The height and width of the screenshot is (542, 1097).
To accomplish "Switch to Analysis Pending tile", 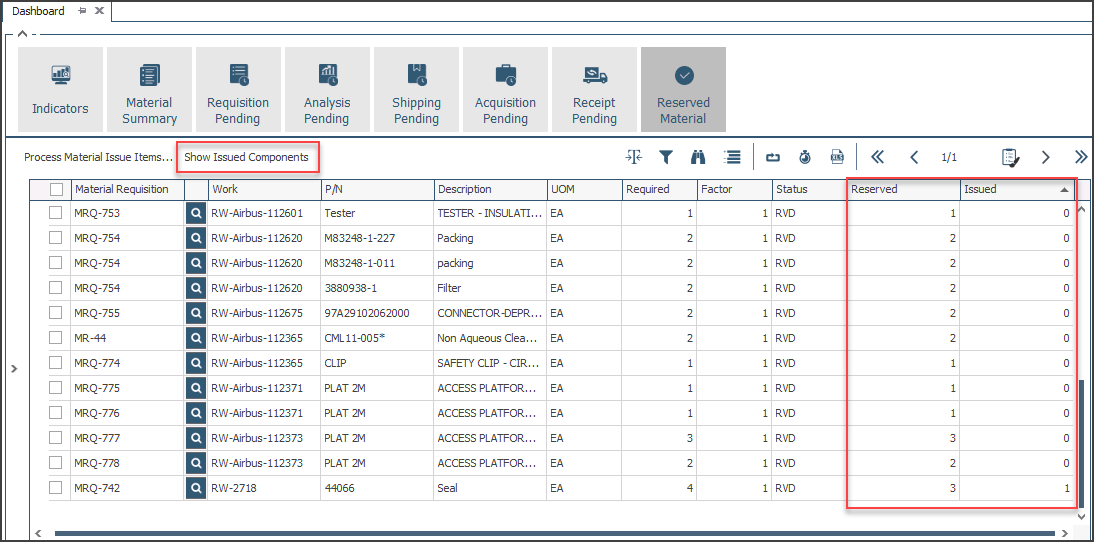I will coord(327,90).
